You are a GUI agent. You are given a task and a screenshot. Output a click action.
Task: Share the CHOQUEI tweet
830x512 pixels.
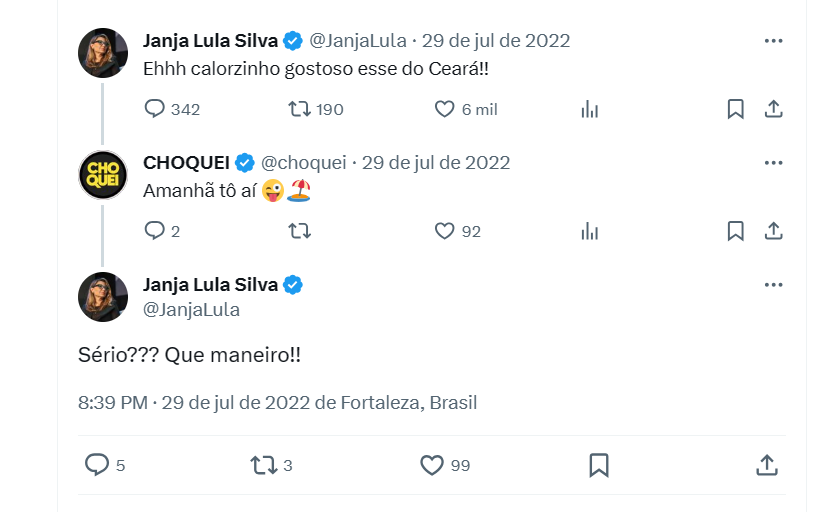tap(773, 231)
